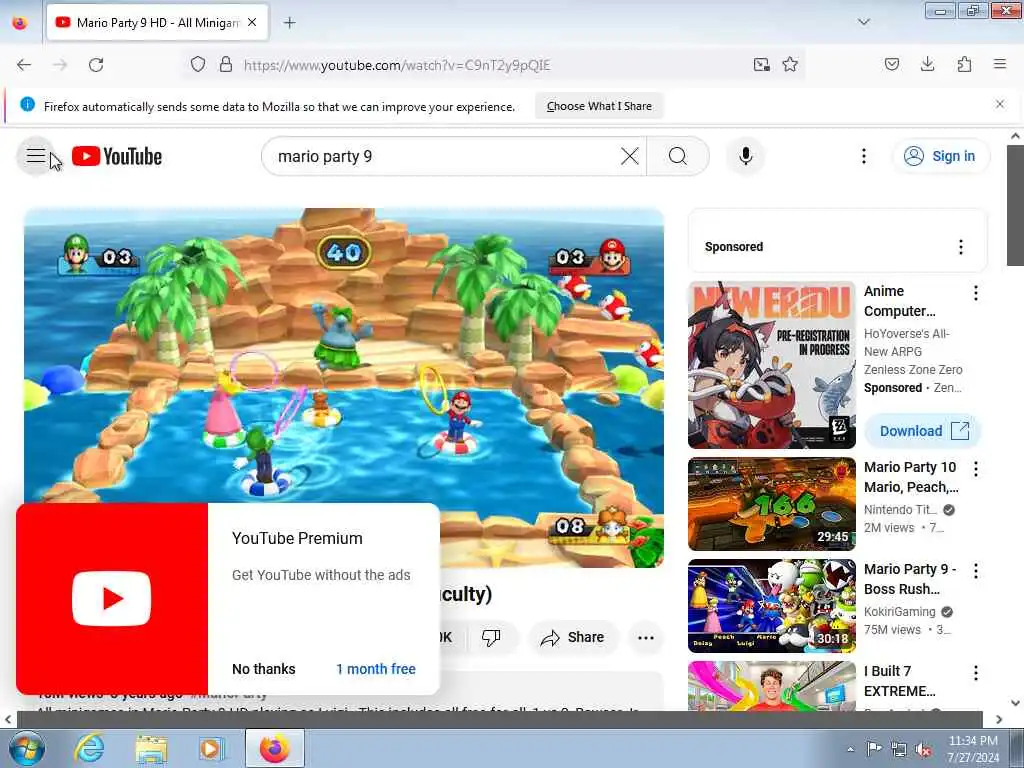The height and width of the screenshot is (768, 1024).
Task: Open Windows Media Player taskbar icon
Action: coord(212,748)
